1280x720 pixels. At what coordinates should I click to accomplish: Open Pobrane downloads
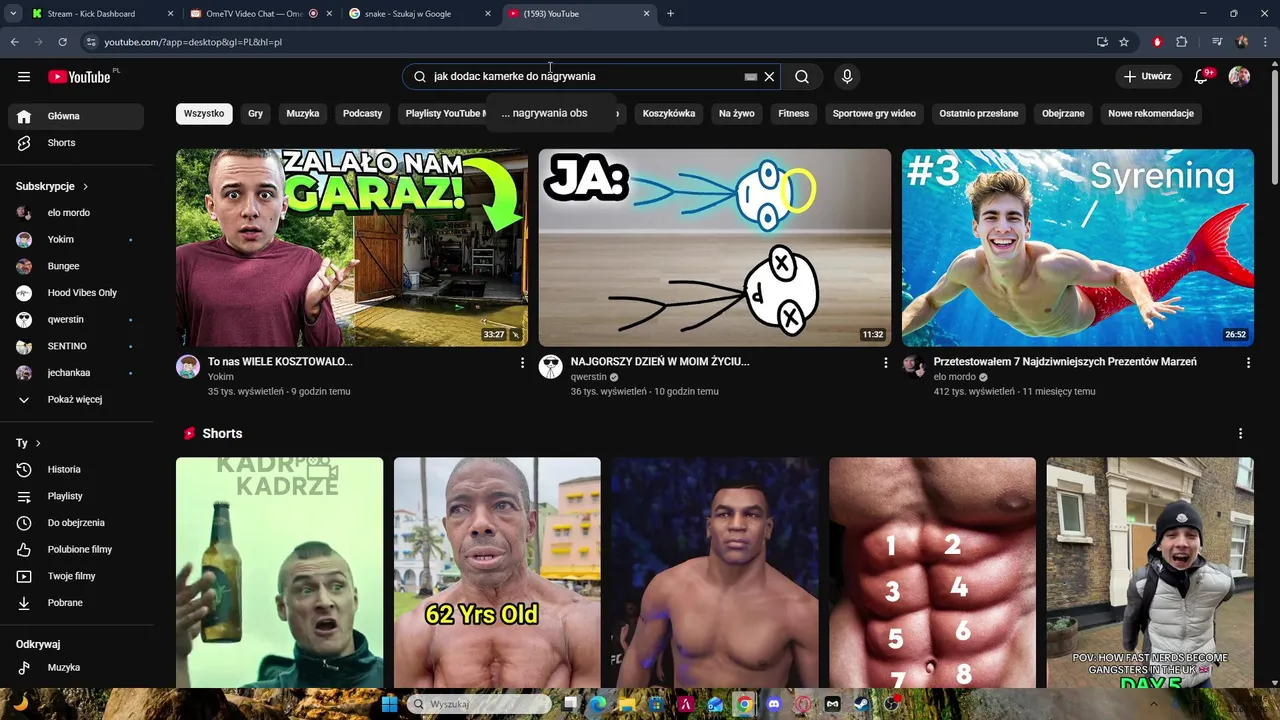tap(76, 603)
